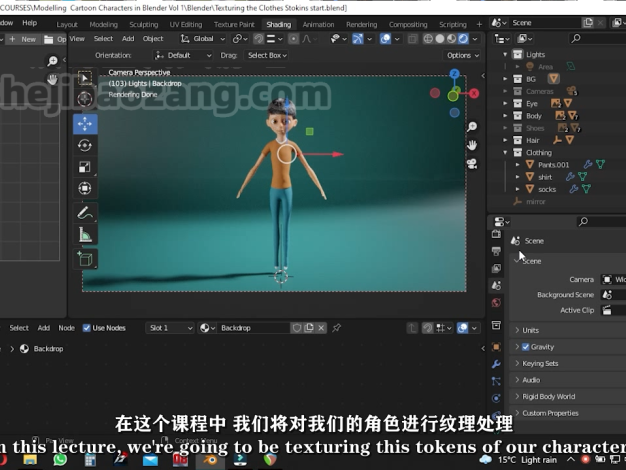Select the Cursor tool in toolbar
The image size is (626, 470).
(x=85, y=99)
